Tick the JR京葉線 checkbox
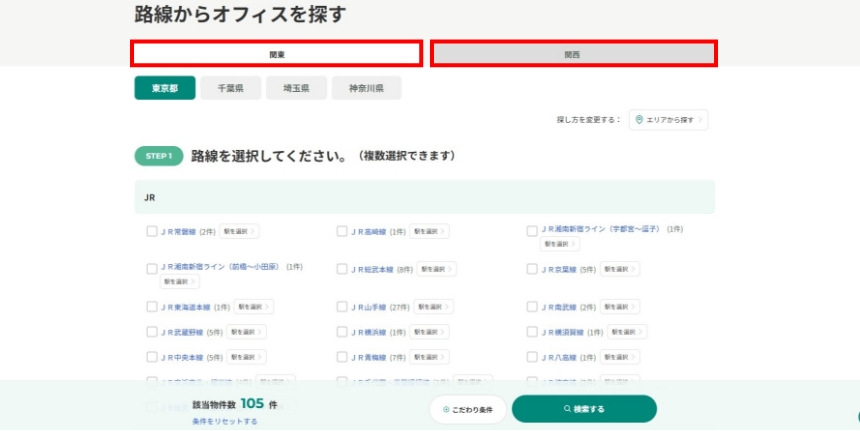Viewport: 860px width, 431px height. (533, 269)
